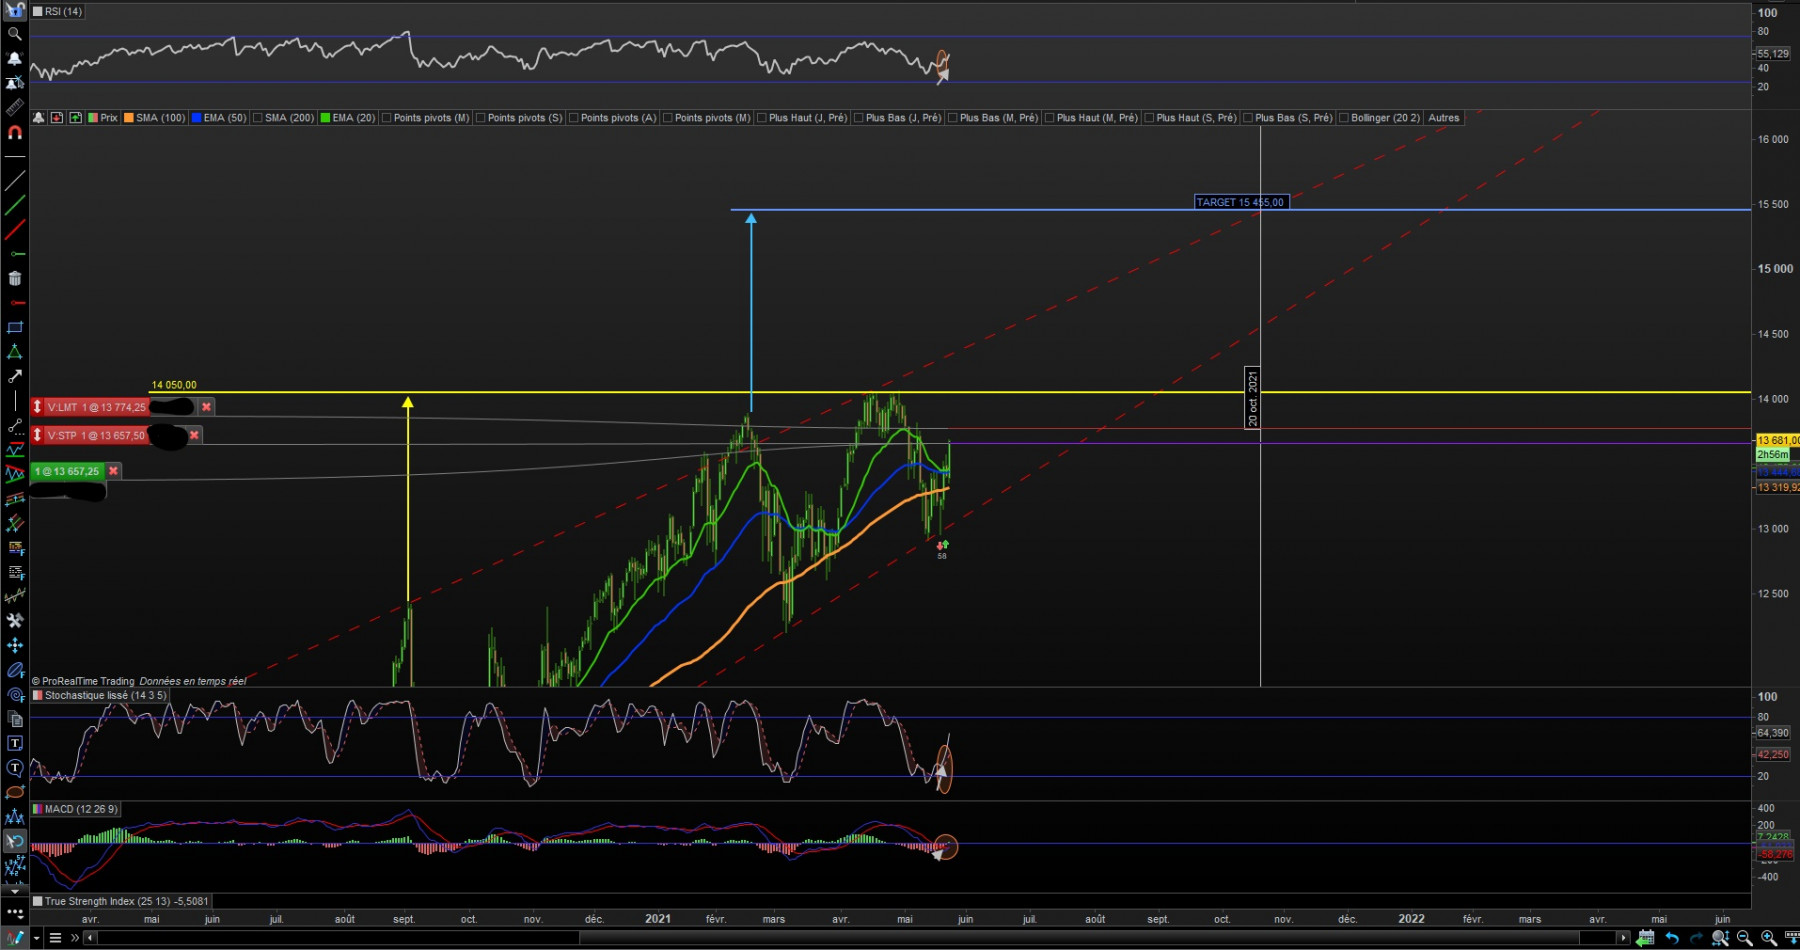This screenshot has height=950, width=1800.
Task: Expand the downward arrow under the left toolbar
Action: (x=14, y=891)
